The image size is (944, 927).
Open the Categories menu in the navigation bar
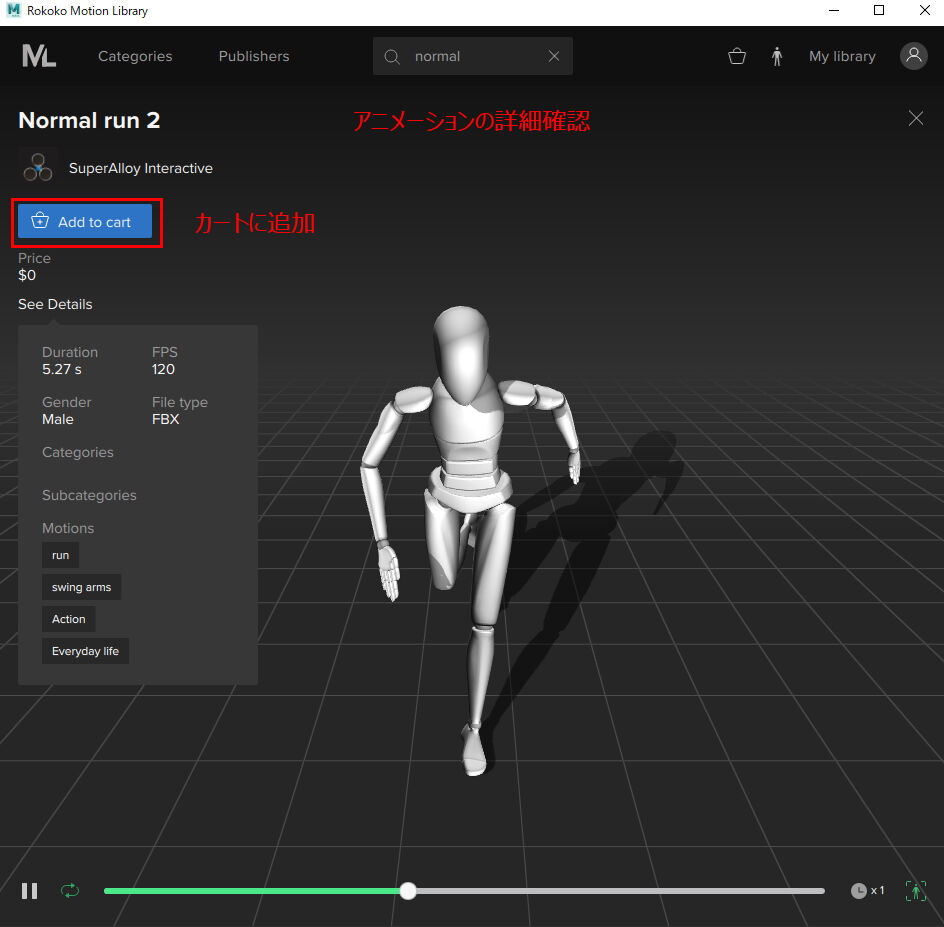[x=135, y=56]
